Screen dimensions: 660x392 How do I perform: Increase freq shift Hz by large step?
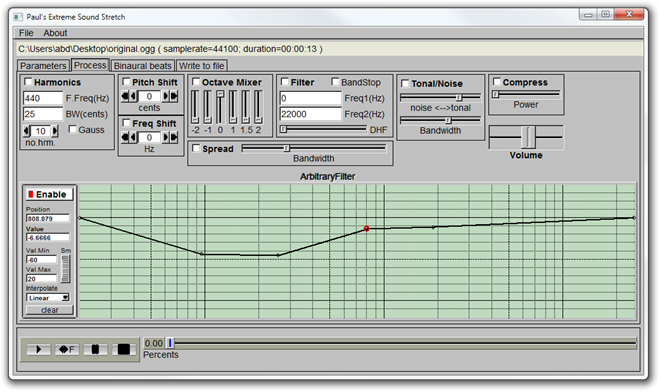pyautogui.click(x=174, y=137)
